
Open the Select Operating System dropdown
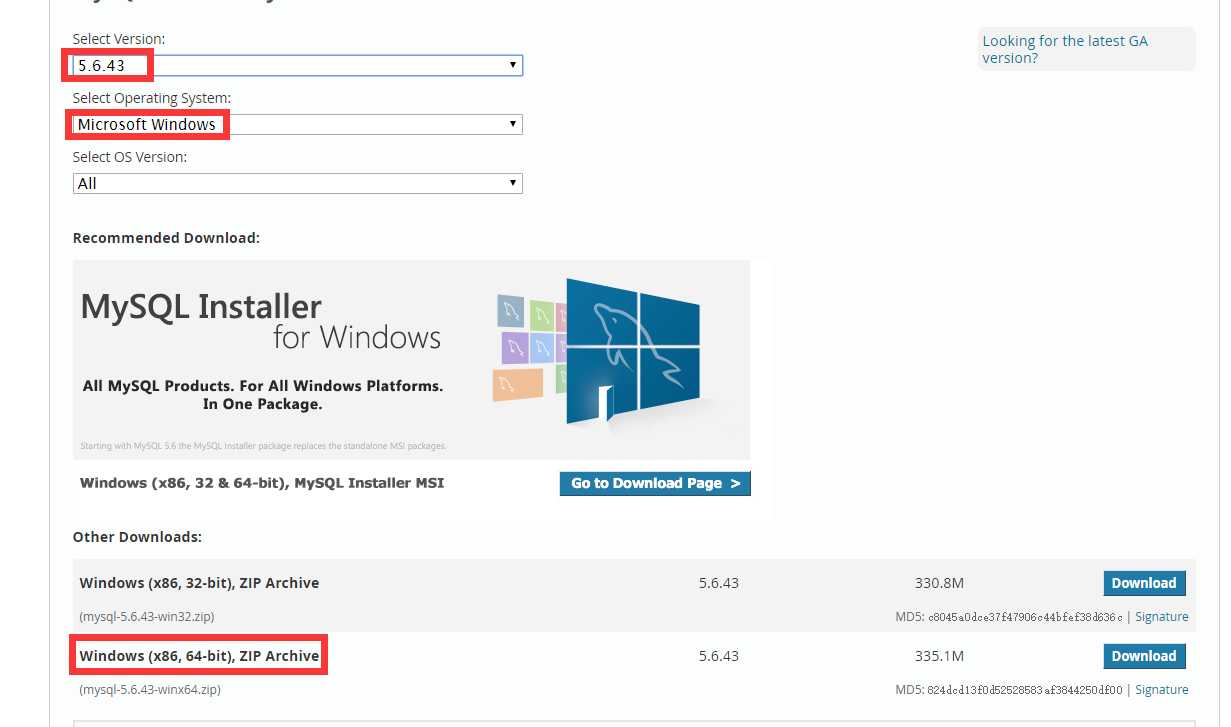point(298,124)
